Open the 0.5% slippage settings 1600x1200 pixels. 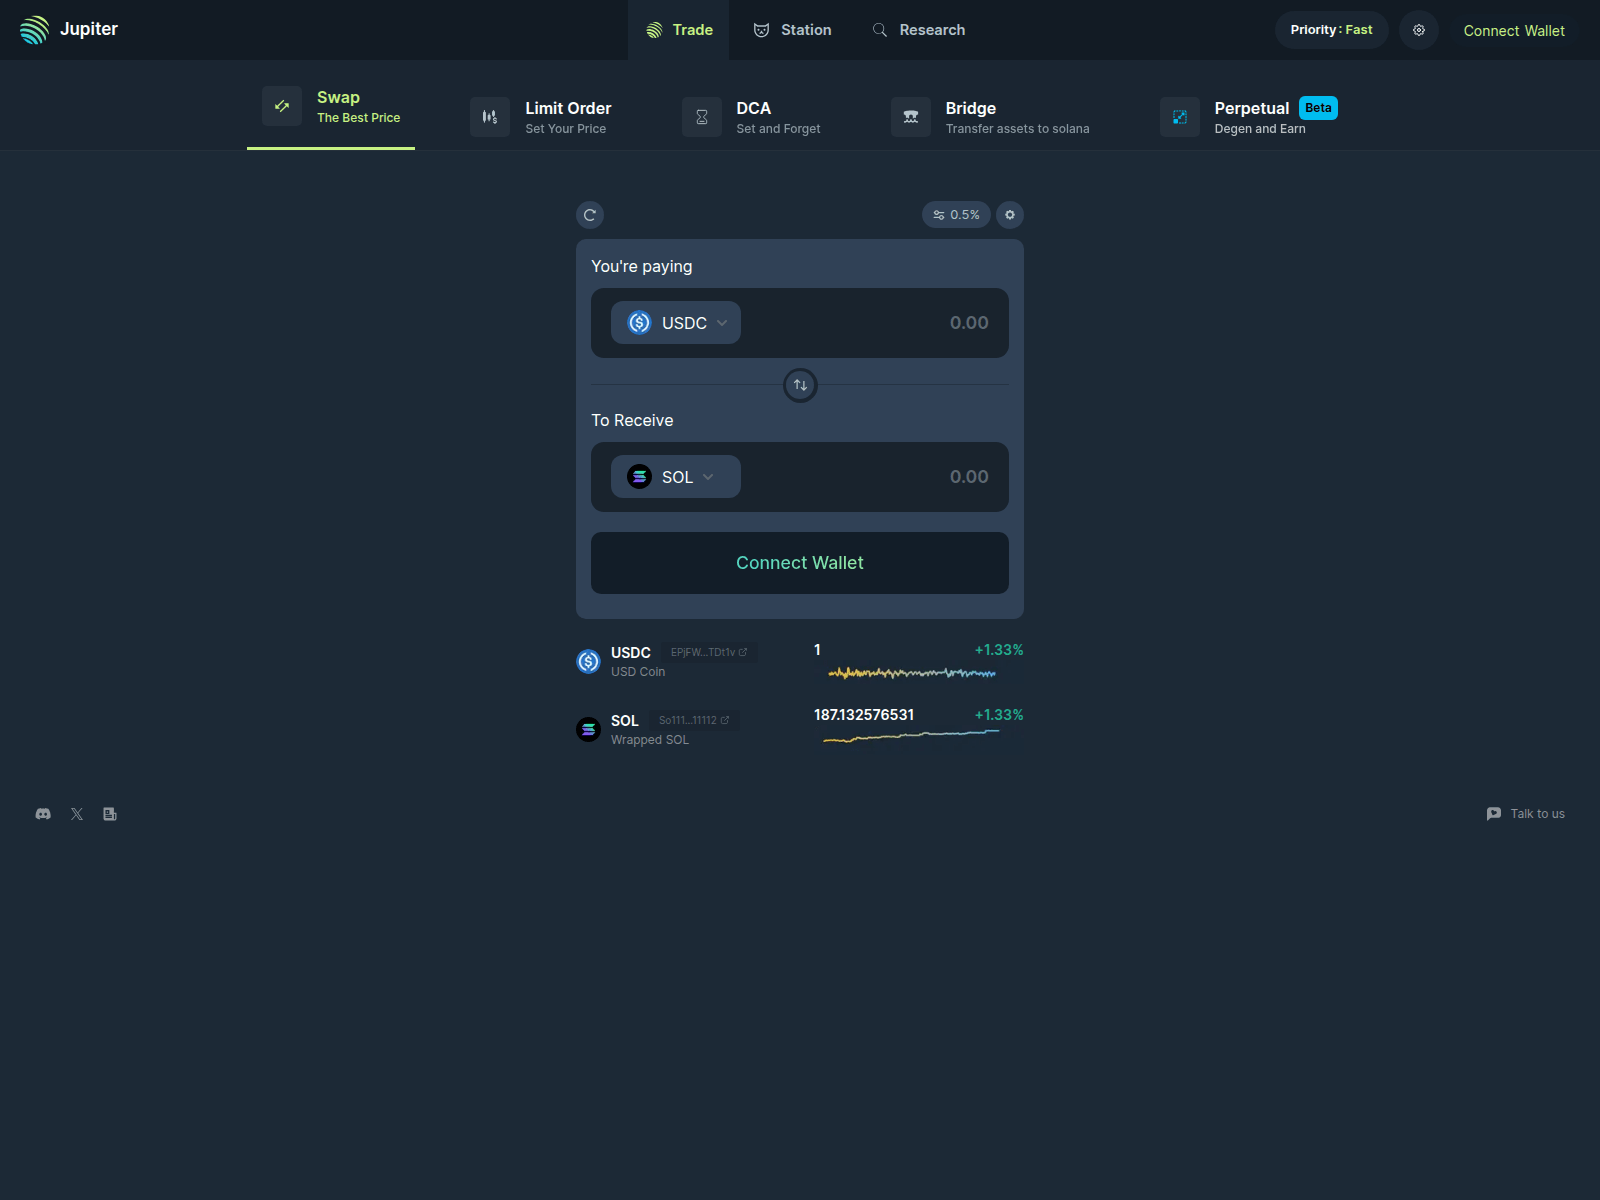pos(956,215)
